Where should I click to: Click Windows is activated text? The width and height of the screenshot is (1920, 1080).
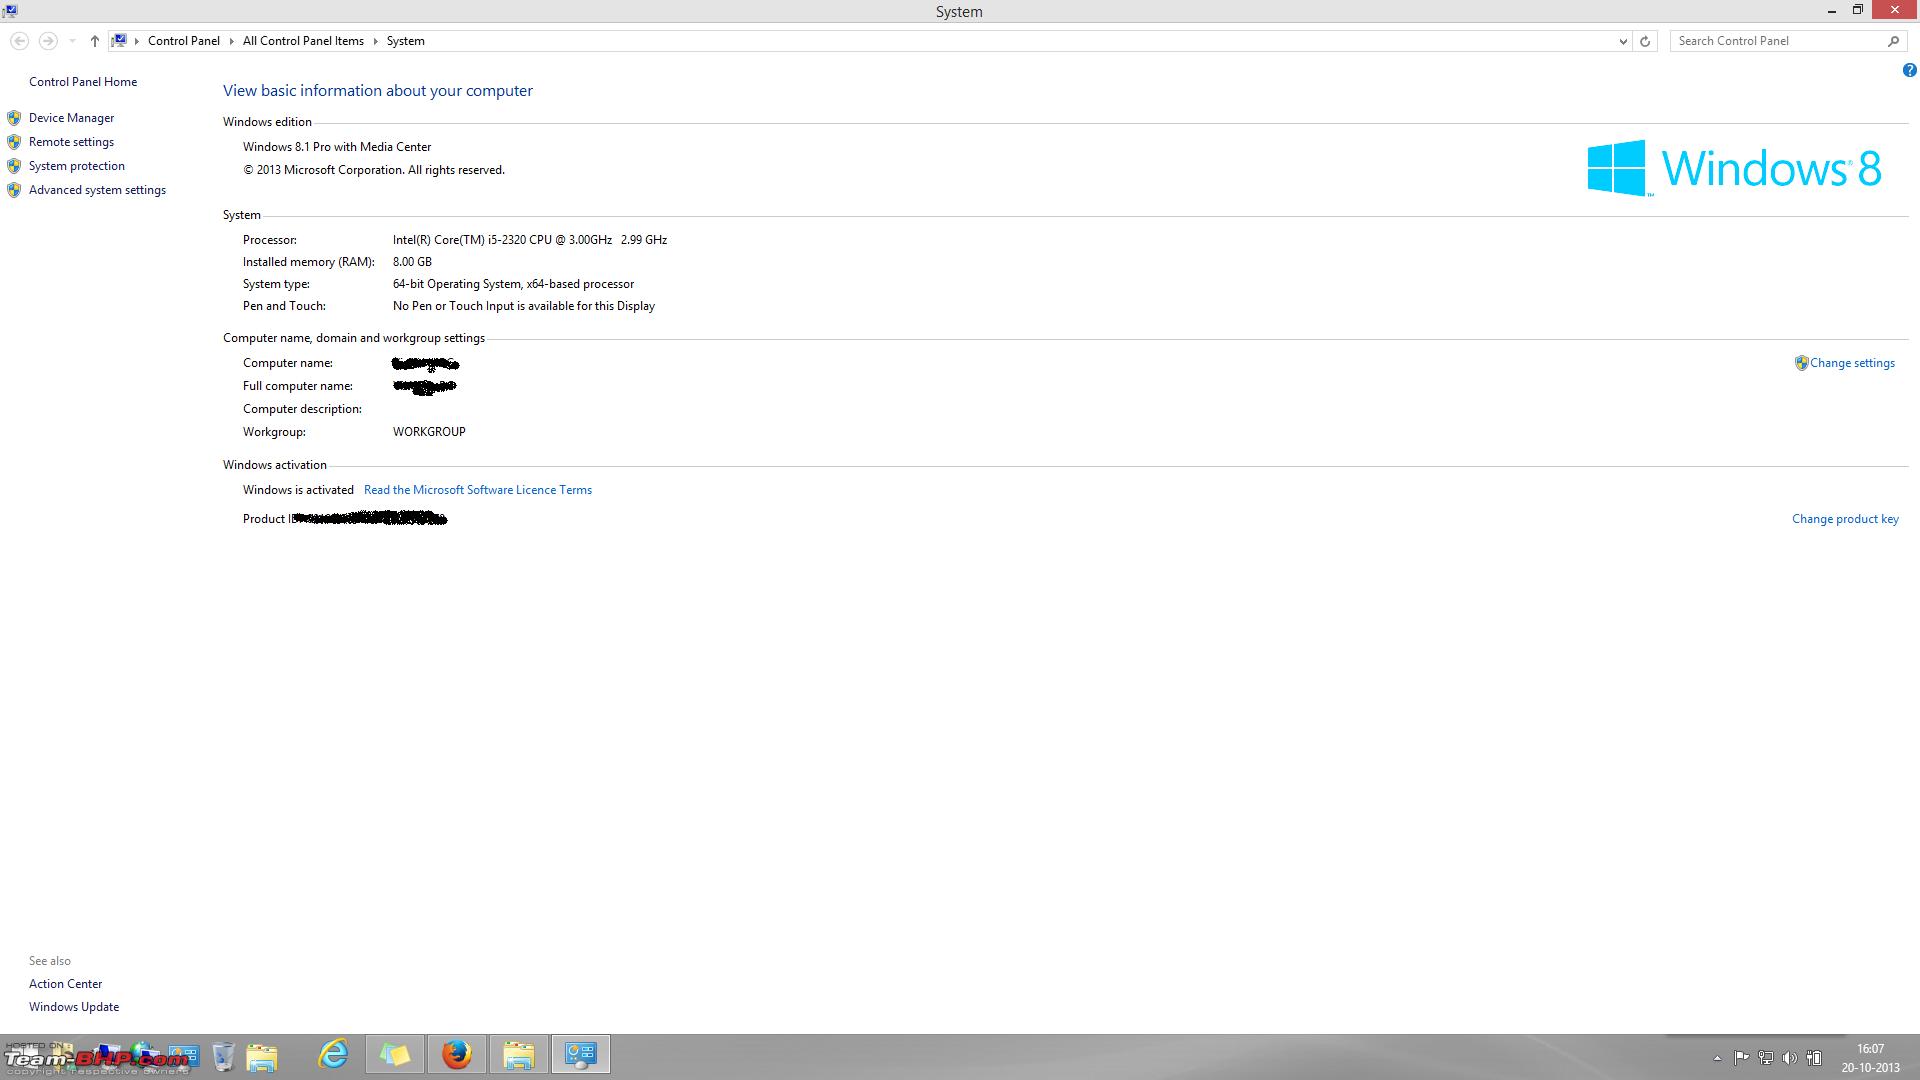[298, 490]
